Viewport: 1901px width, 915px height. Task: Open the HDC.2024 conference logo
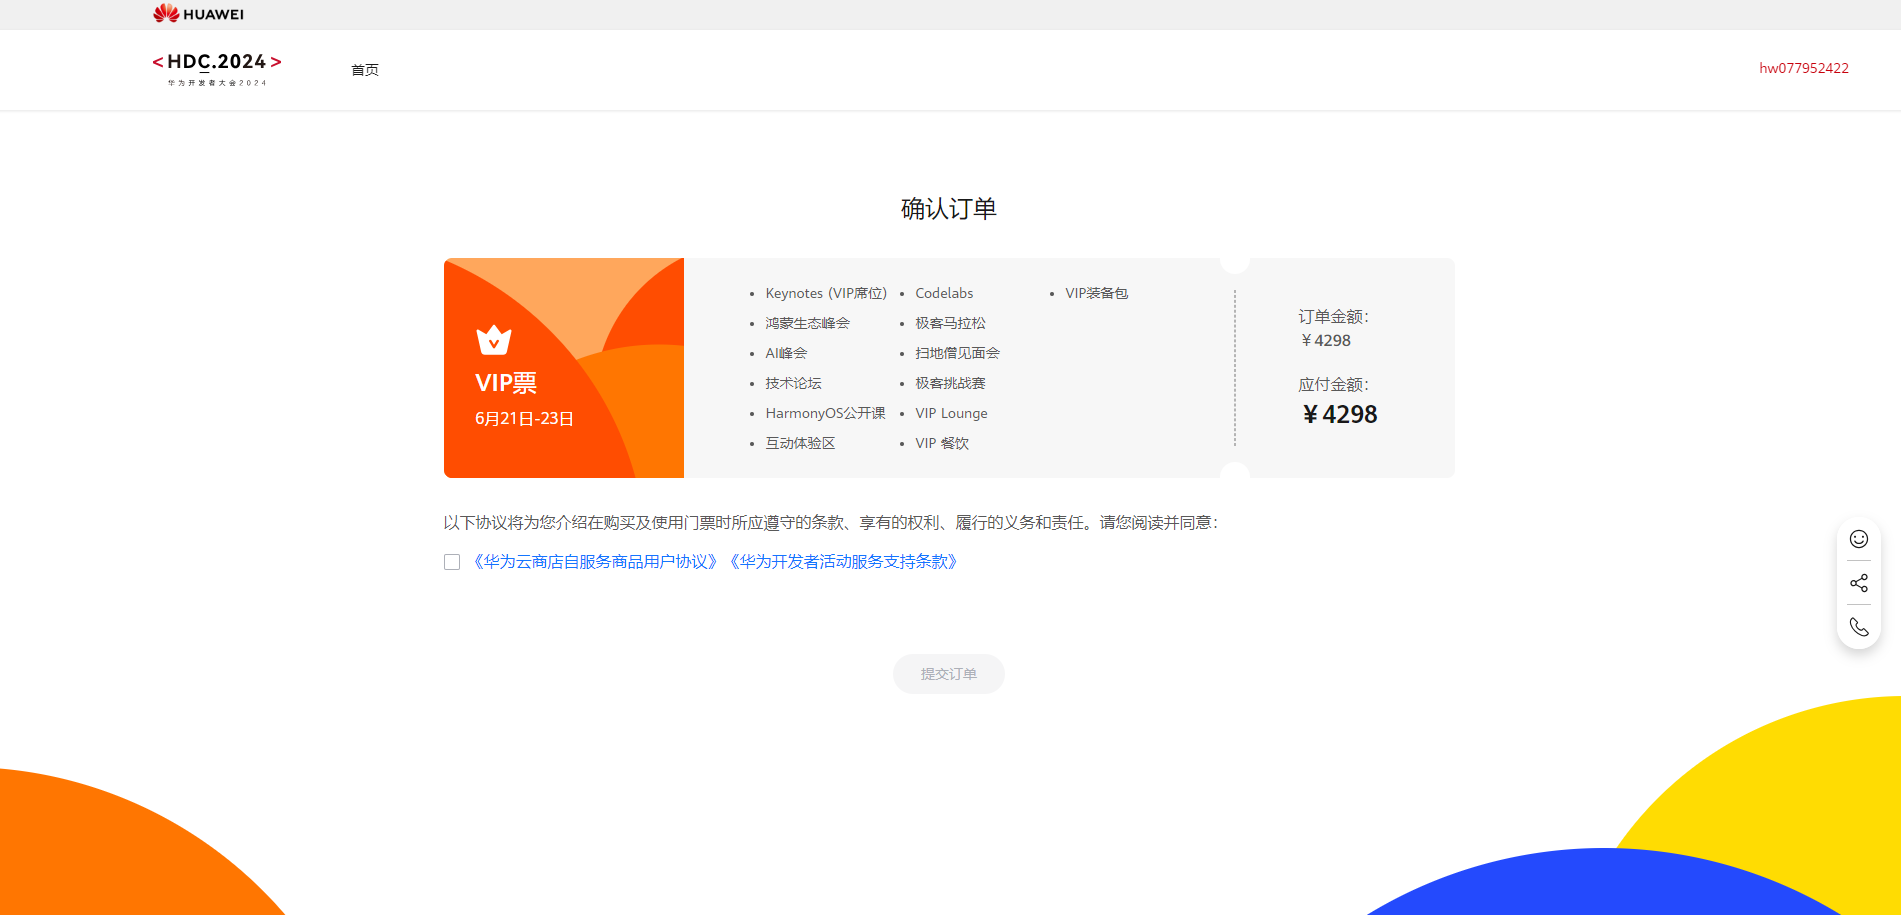tap(217, 69)
